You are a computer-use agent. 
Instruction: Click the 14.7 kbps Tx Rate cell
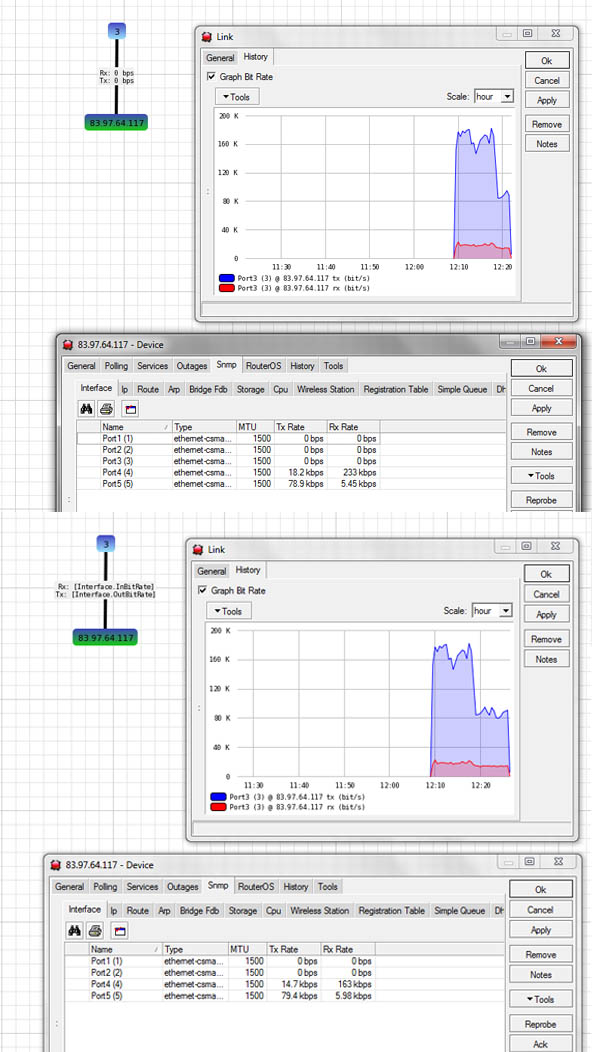tap(293, 984)
